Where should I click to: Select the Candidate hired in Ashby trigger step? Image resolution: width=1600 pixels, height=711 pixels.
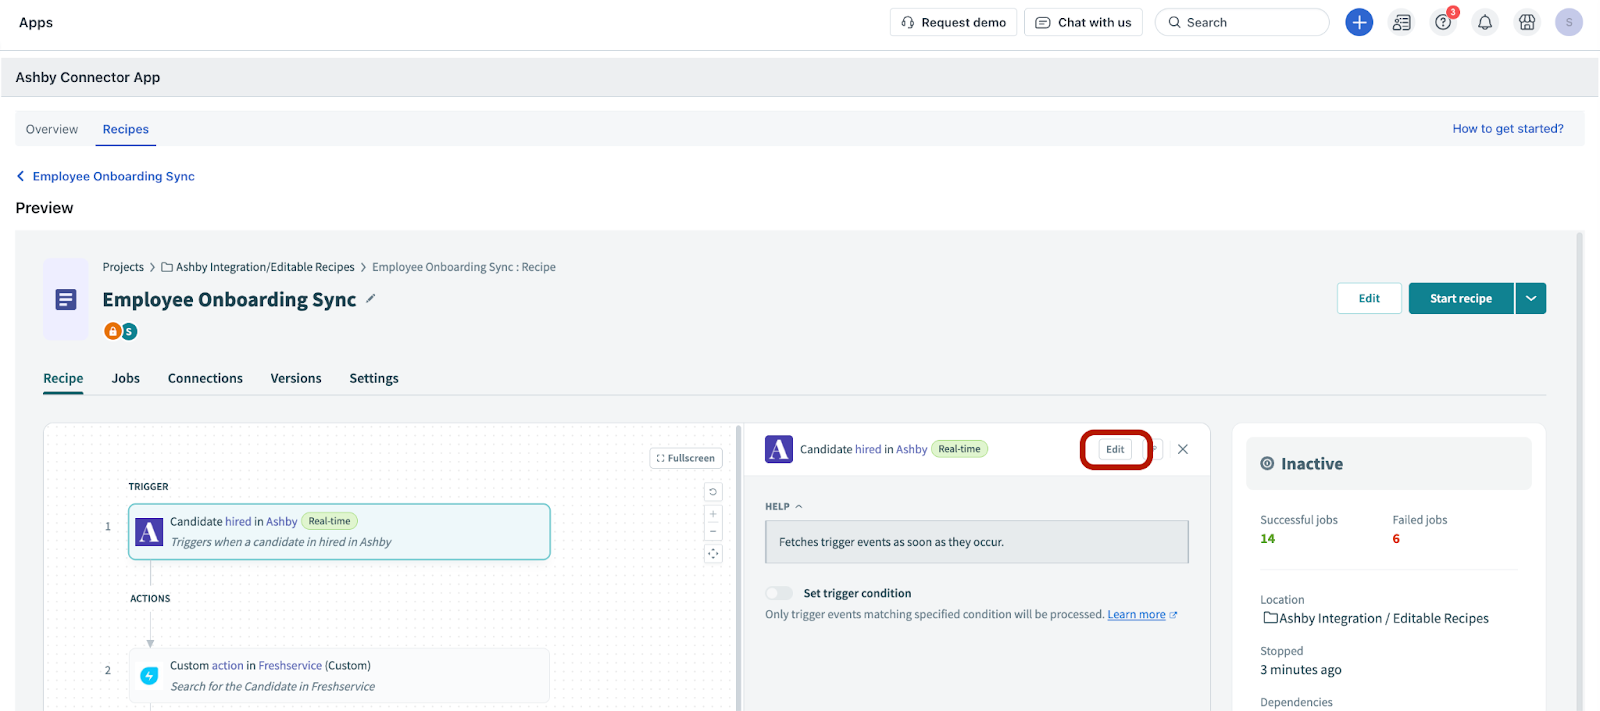click(339, 532)
